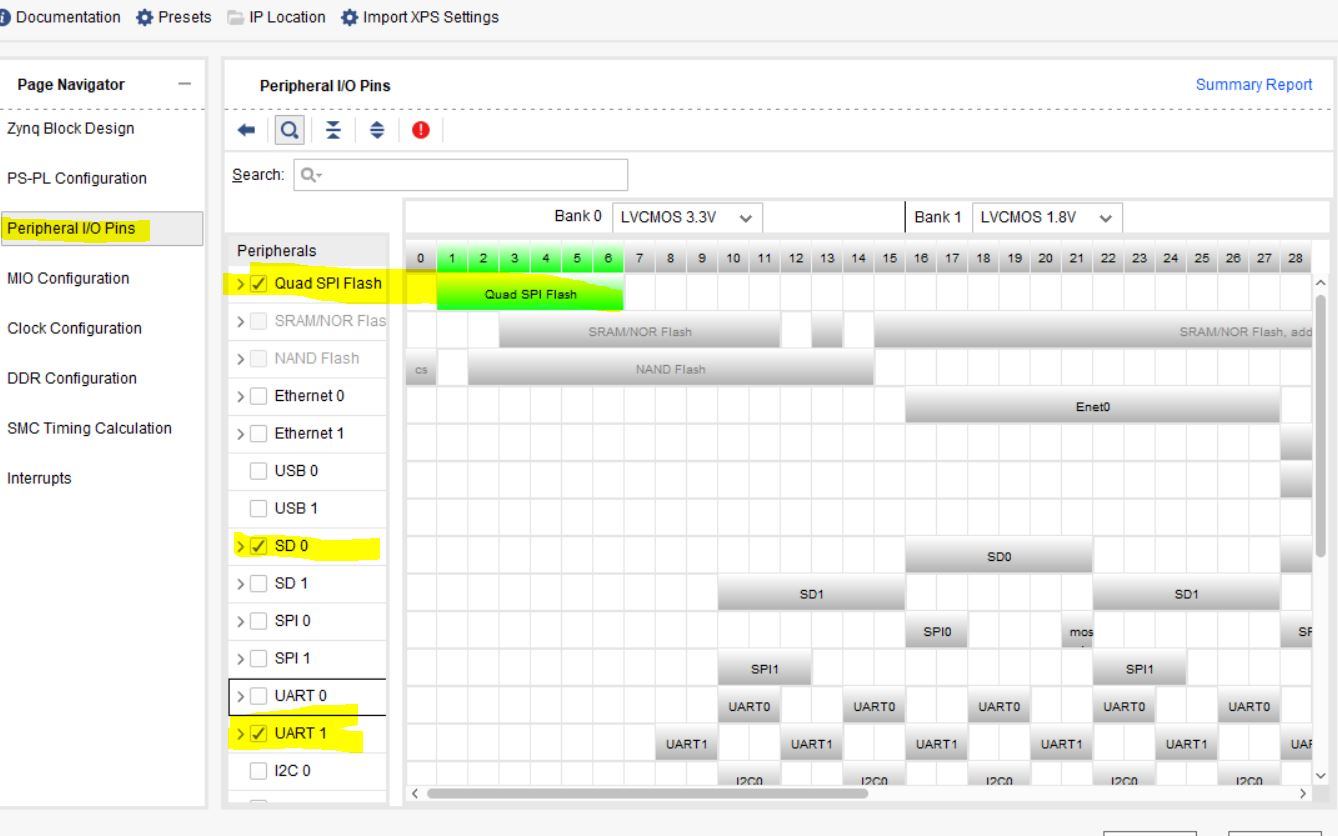Image resolution: width=1338 pixels, height=836 pixels.
Task: Uncheck the Quad SPI Flash checkbox
Action: (259, 283)
